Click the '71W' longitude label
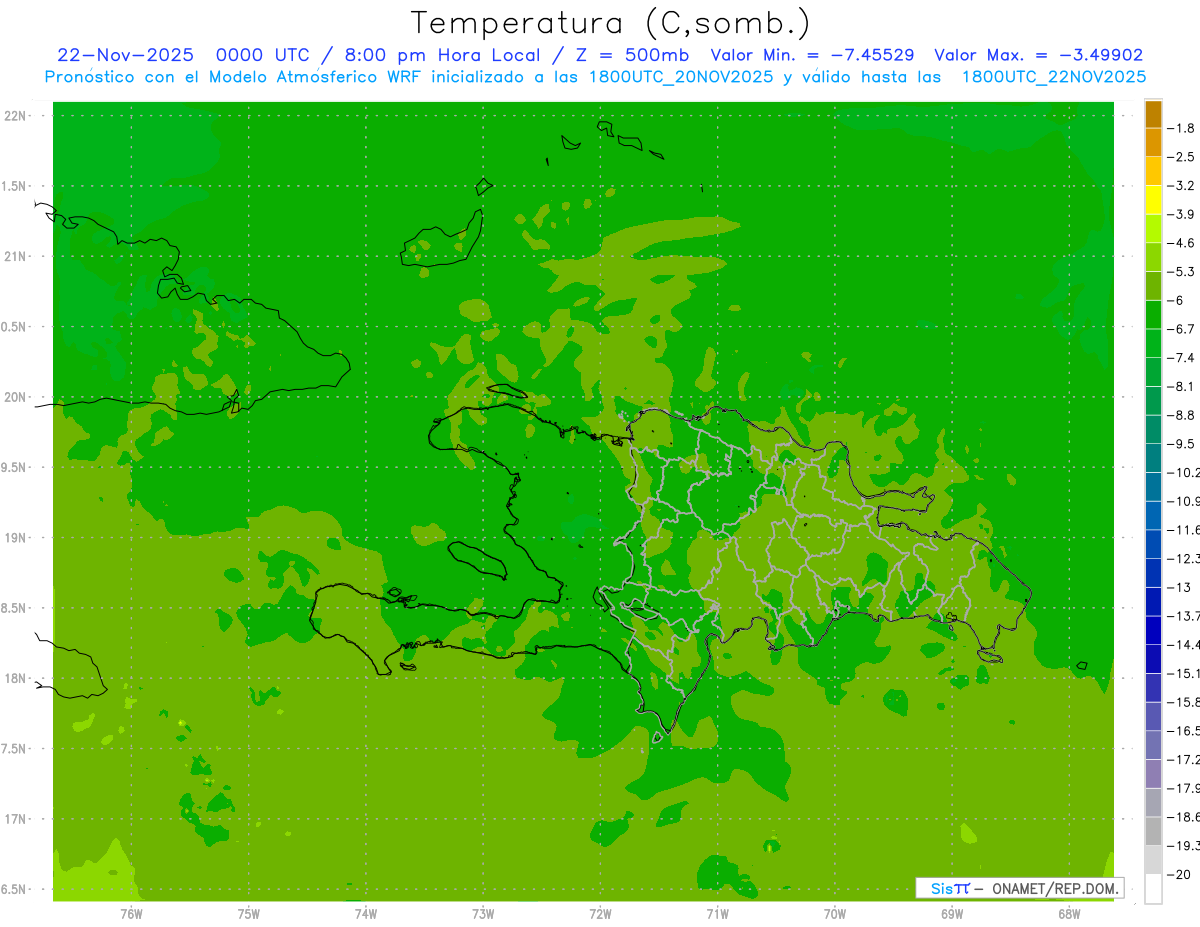 coord(717,913)
